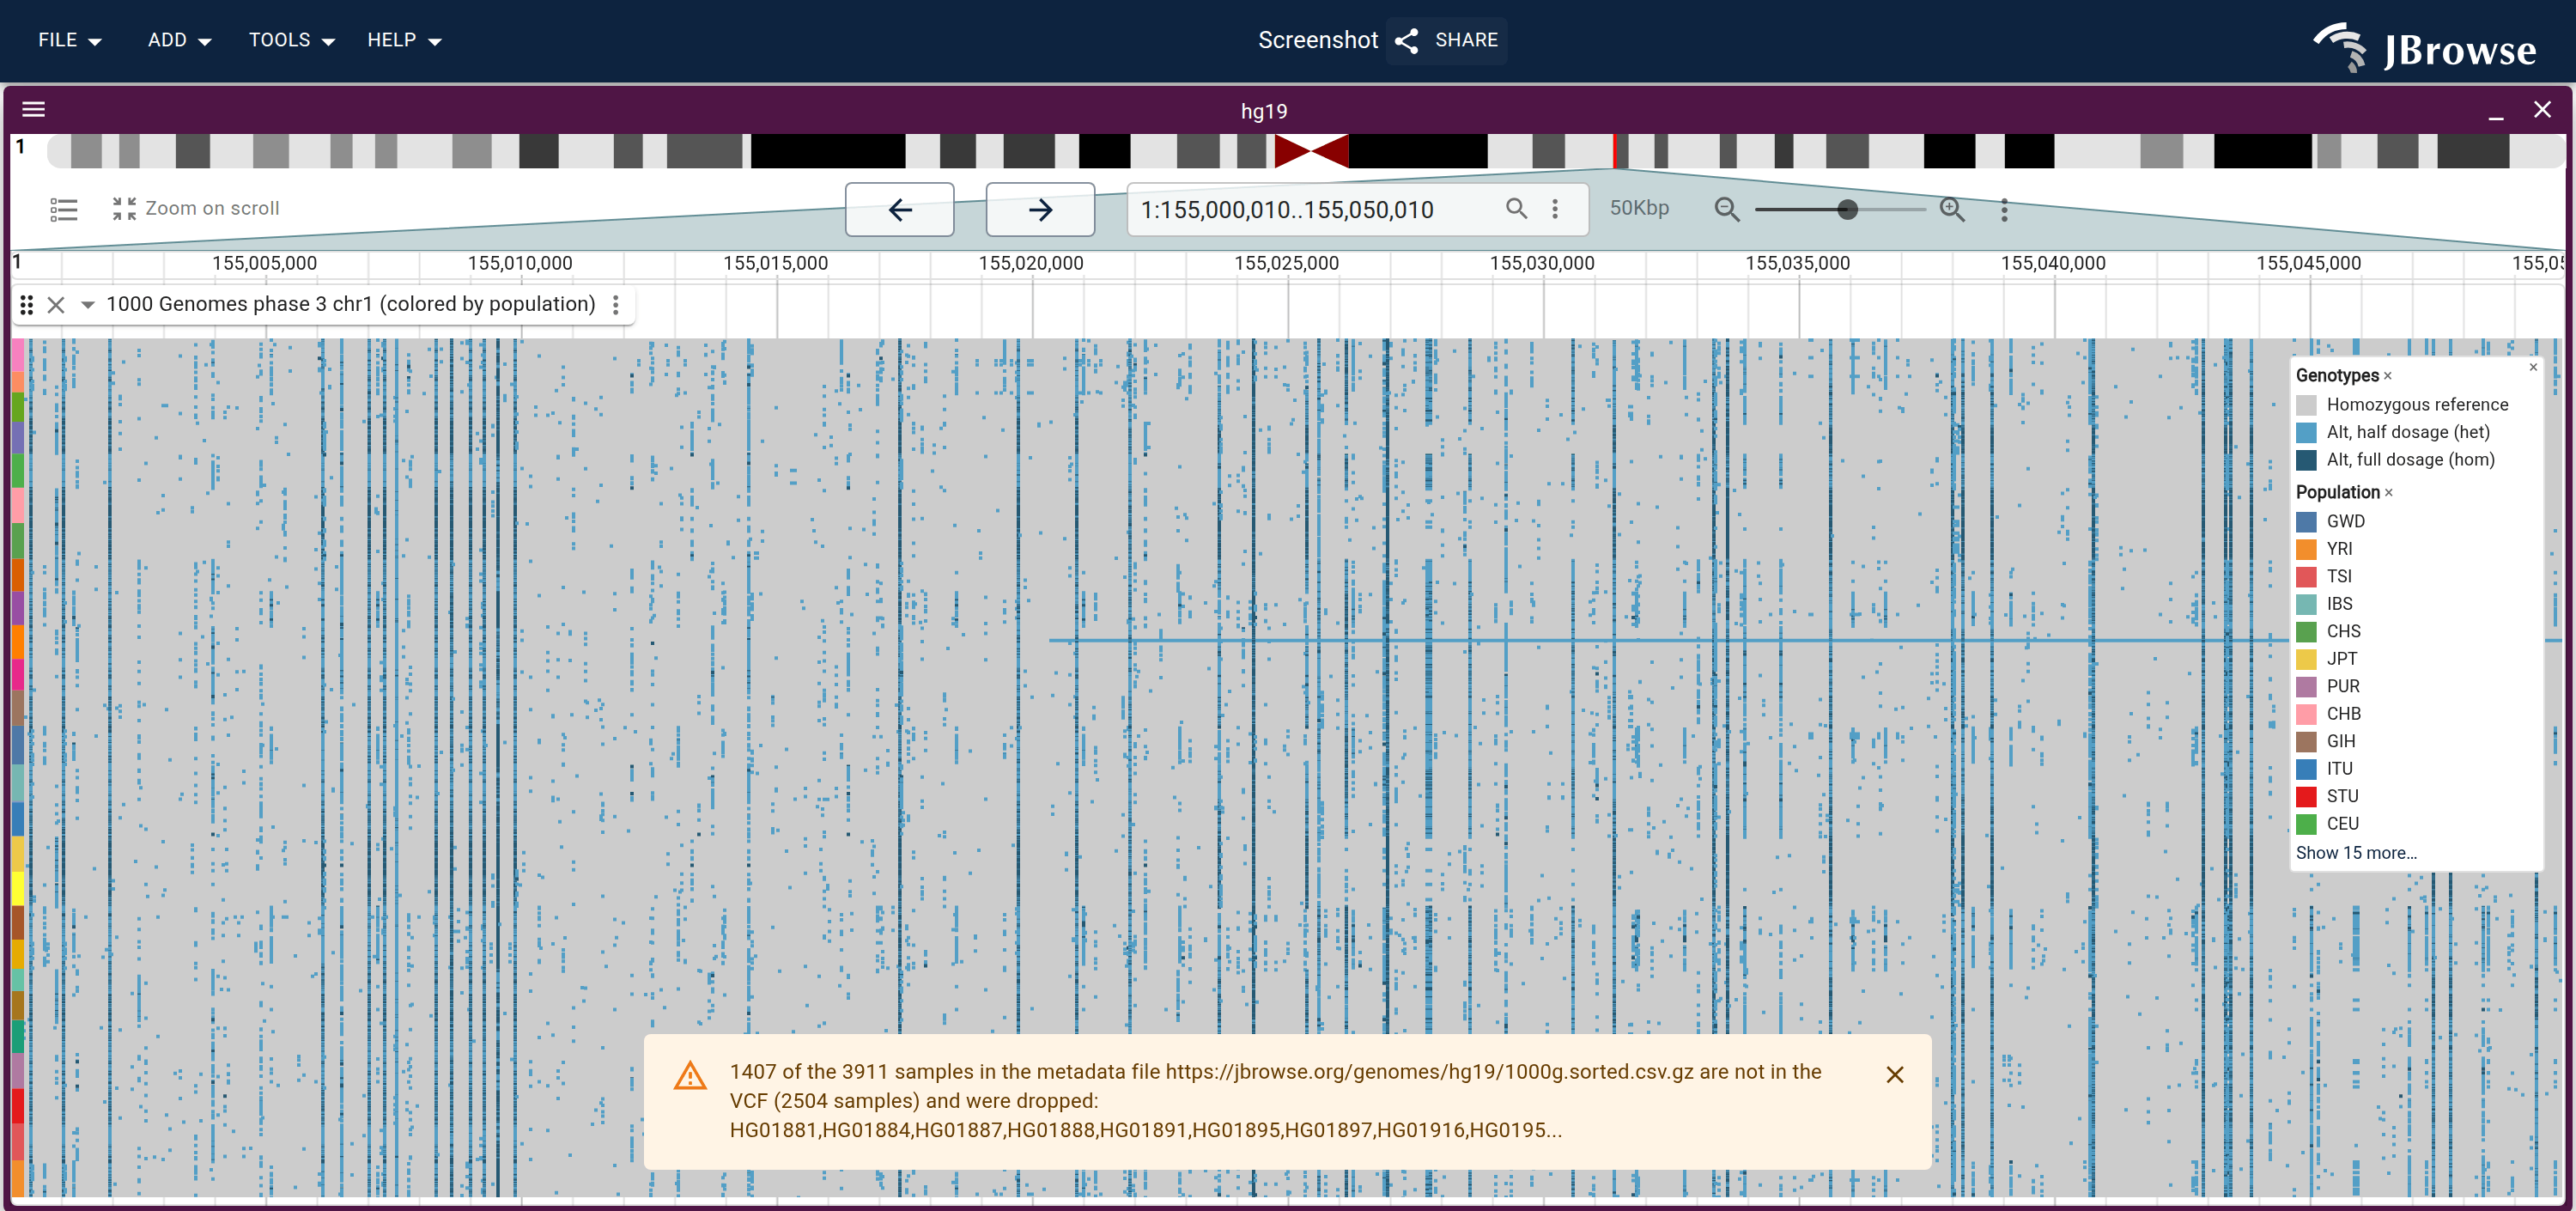Click Show 15 more populations link
This screenshot has width=2576, height=1211.
click(x=2356, y=853)
